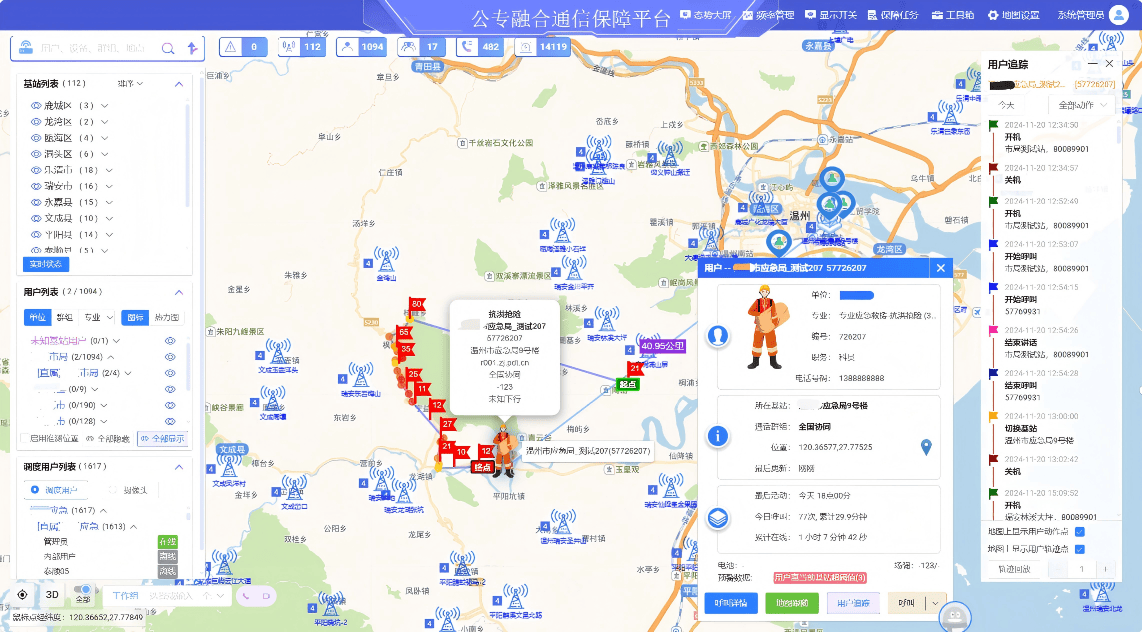Switch to the 热力图 tab
Viewport: 1142px width, 632px height.
pyautogui.click(x=166, y=317)
